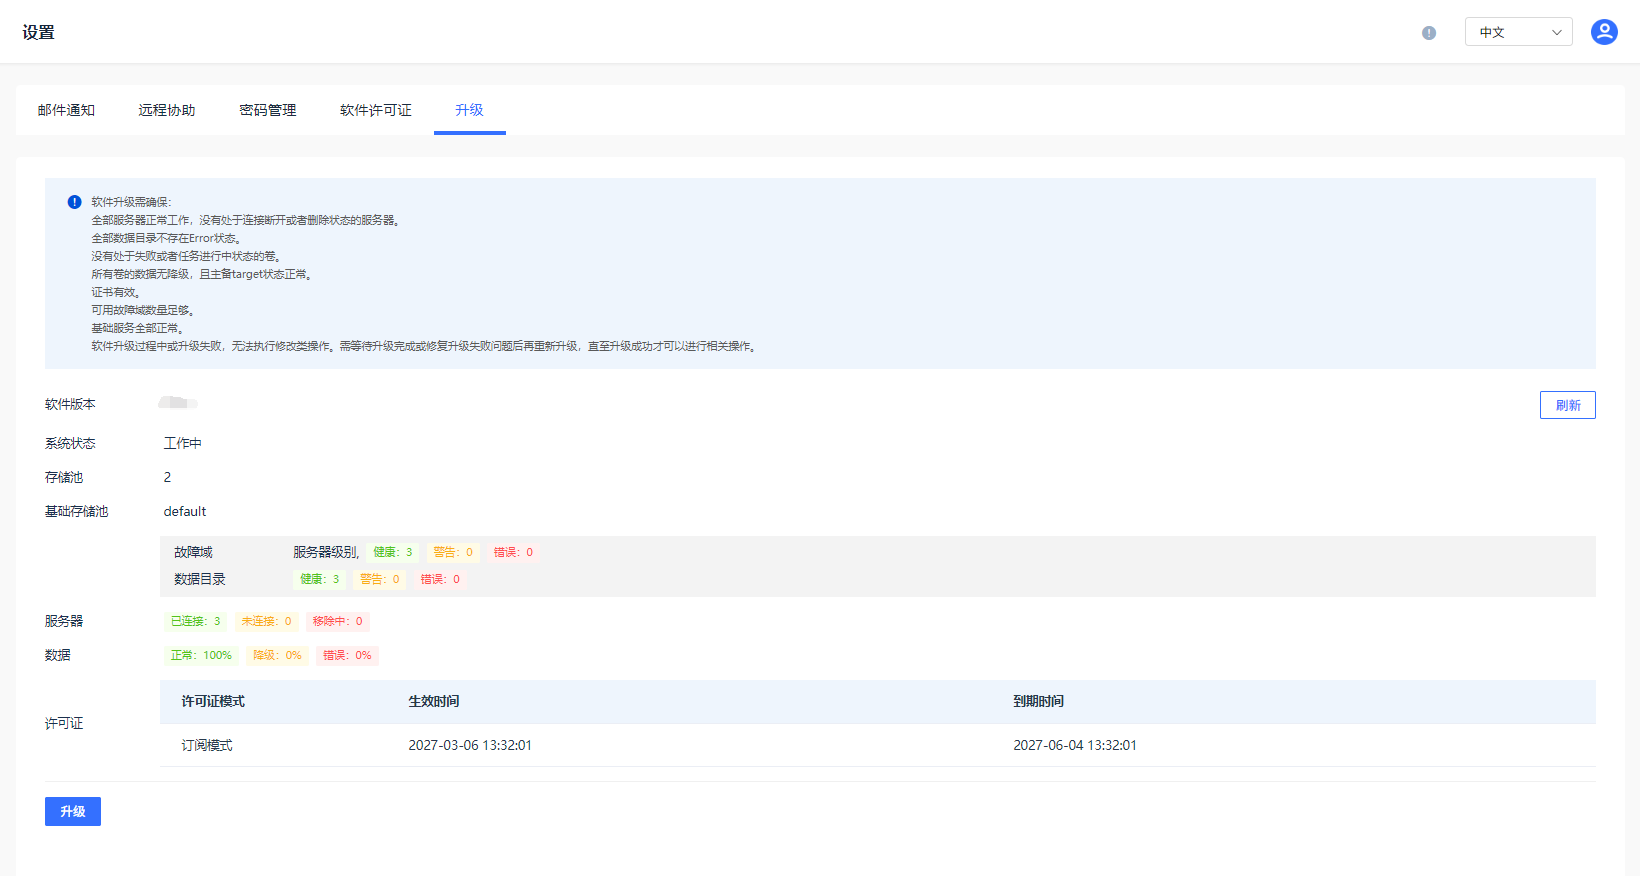Screen dimensions: 1640x876
Task: Go to the 软件许可证 tab
Action: (376, 110)
